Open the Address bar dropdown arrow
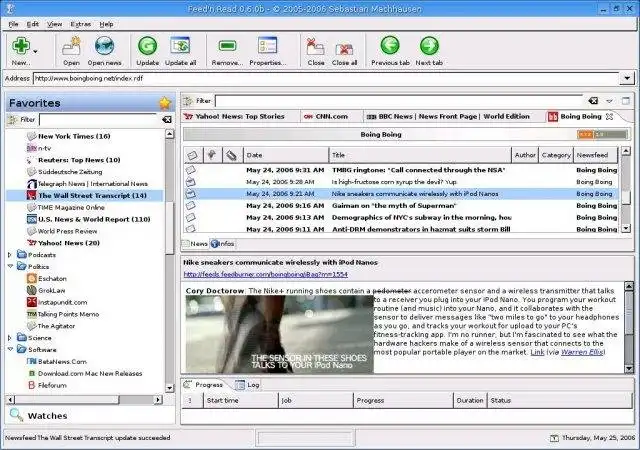The height and width of the screenshot is (450, 640). (627, 78)
